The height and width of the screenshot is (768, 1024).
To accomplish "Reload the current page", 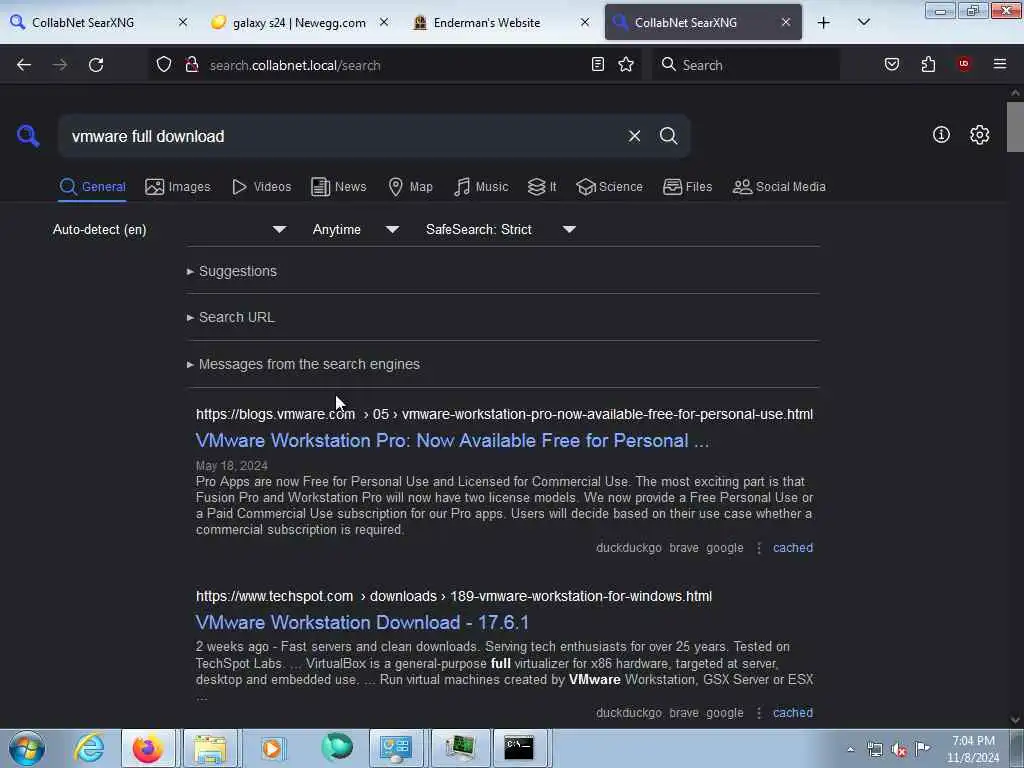I will [x=96, y=65].
